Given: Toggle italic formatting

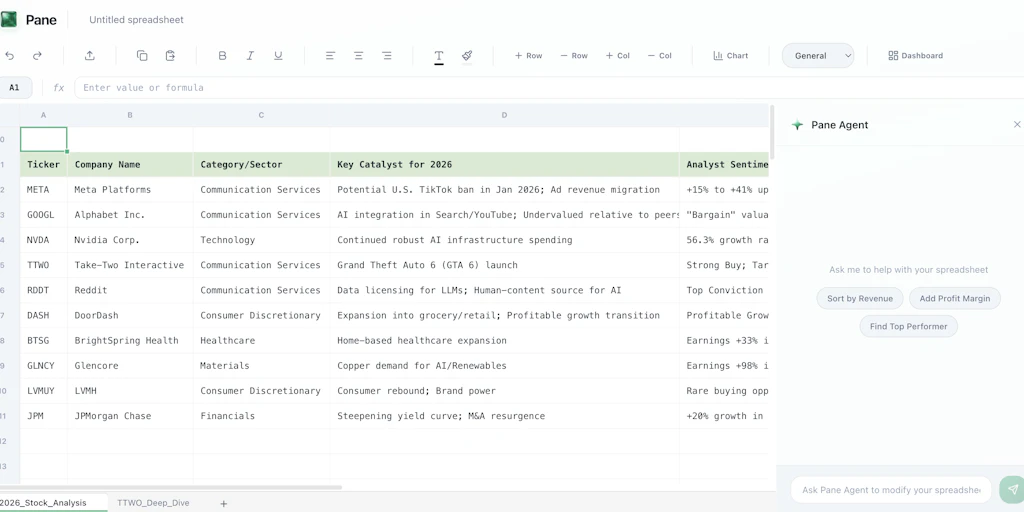Looking at the screenshot, I should 249,56.
